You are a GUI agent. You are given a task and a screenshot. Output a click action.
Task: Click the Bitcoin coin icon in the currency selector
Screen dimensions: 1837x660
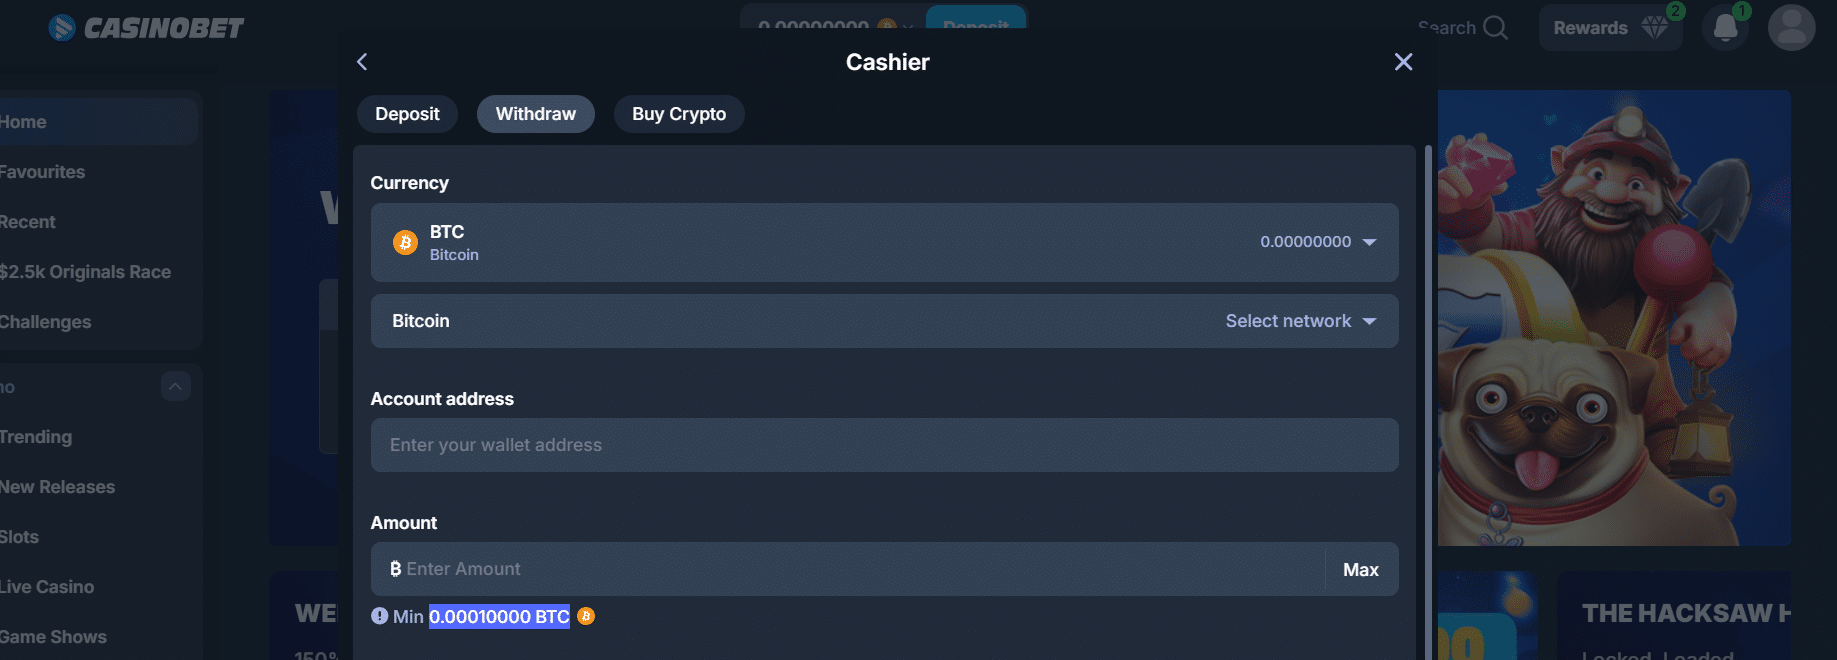[403, 242]
